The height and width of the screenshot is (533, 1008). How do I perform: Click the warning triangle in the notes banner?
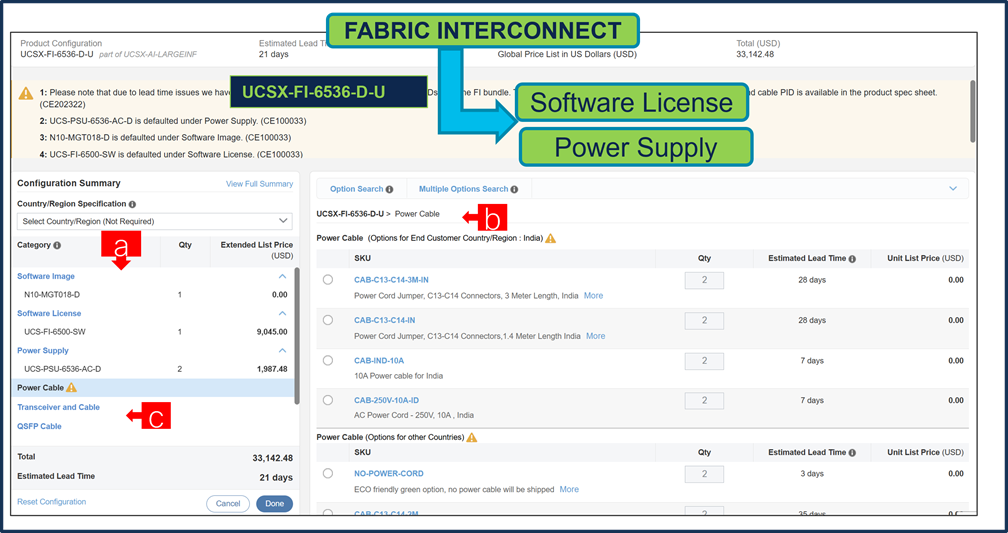(x=26, y=94)
